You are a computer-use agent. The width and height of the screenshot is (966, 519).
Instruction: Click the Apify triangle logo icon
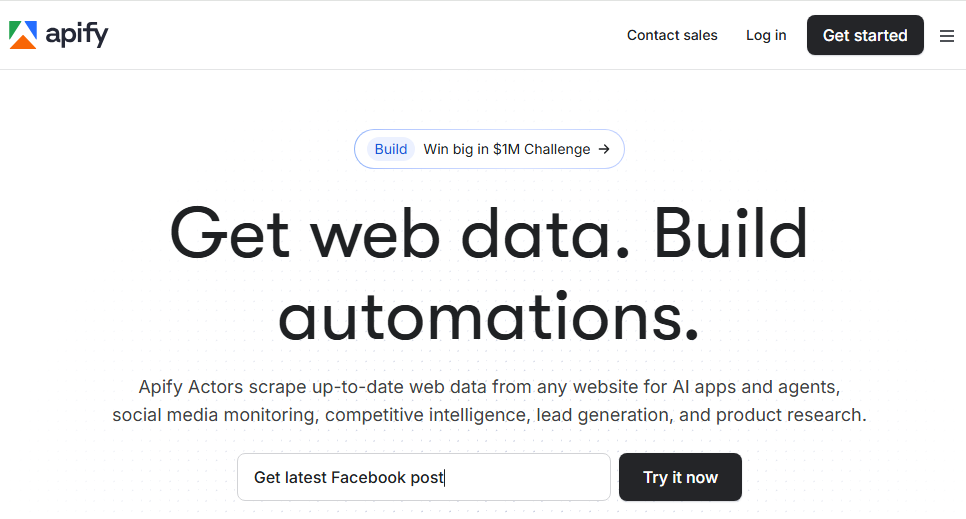coord(23,35)
